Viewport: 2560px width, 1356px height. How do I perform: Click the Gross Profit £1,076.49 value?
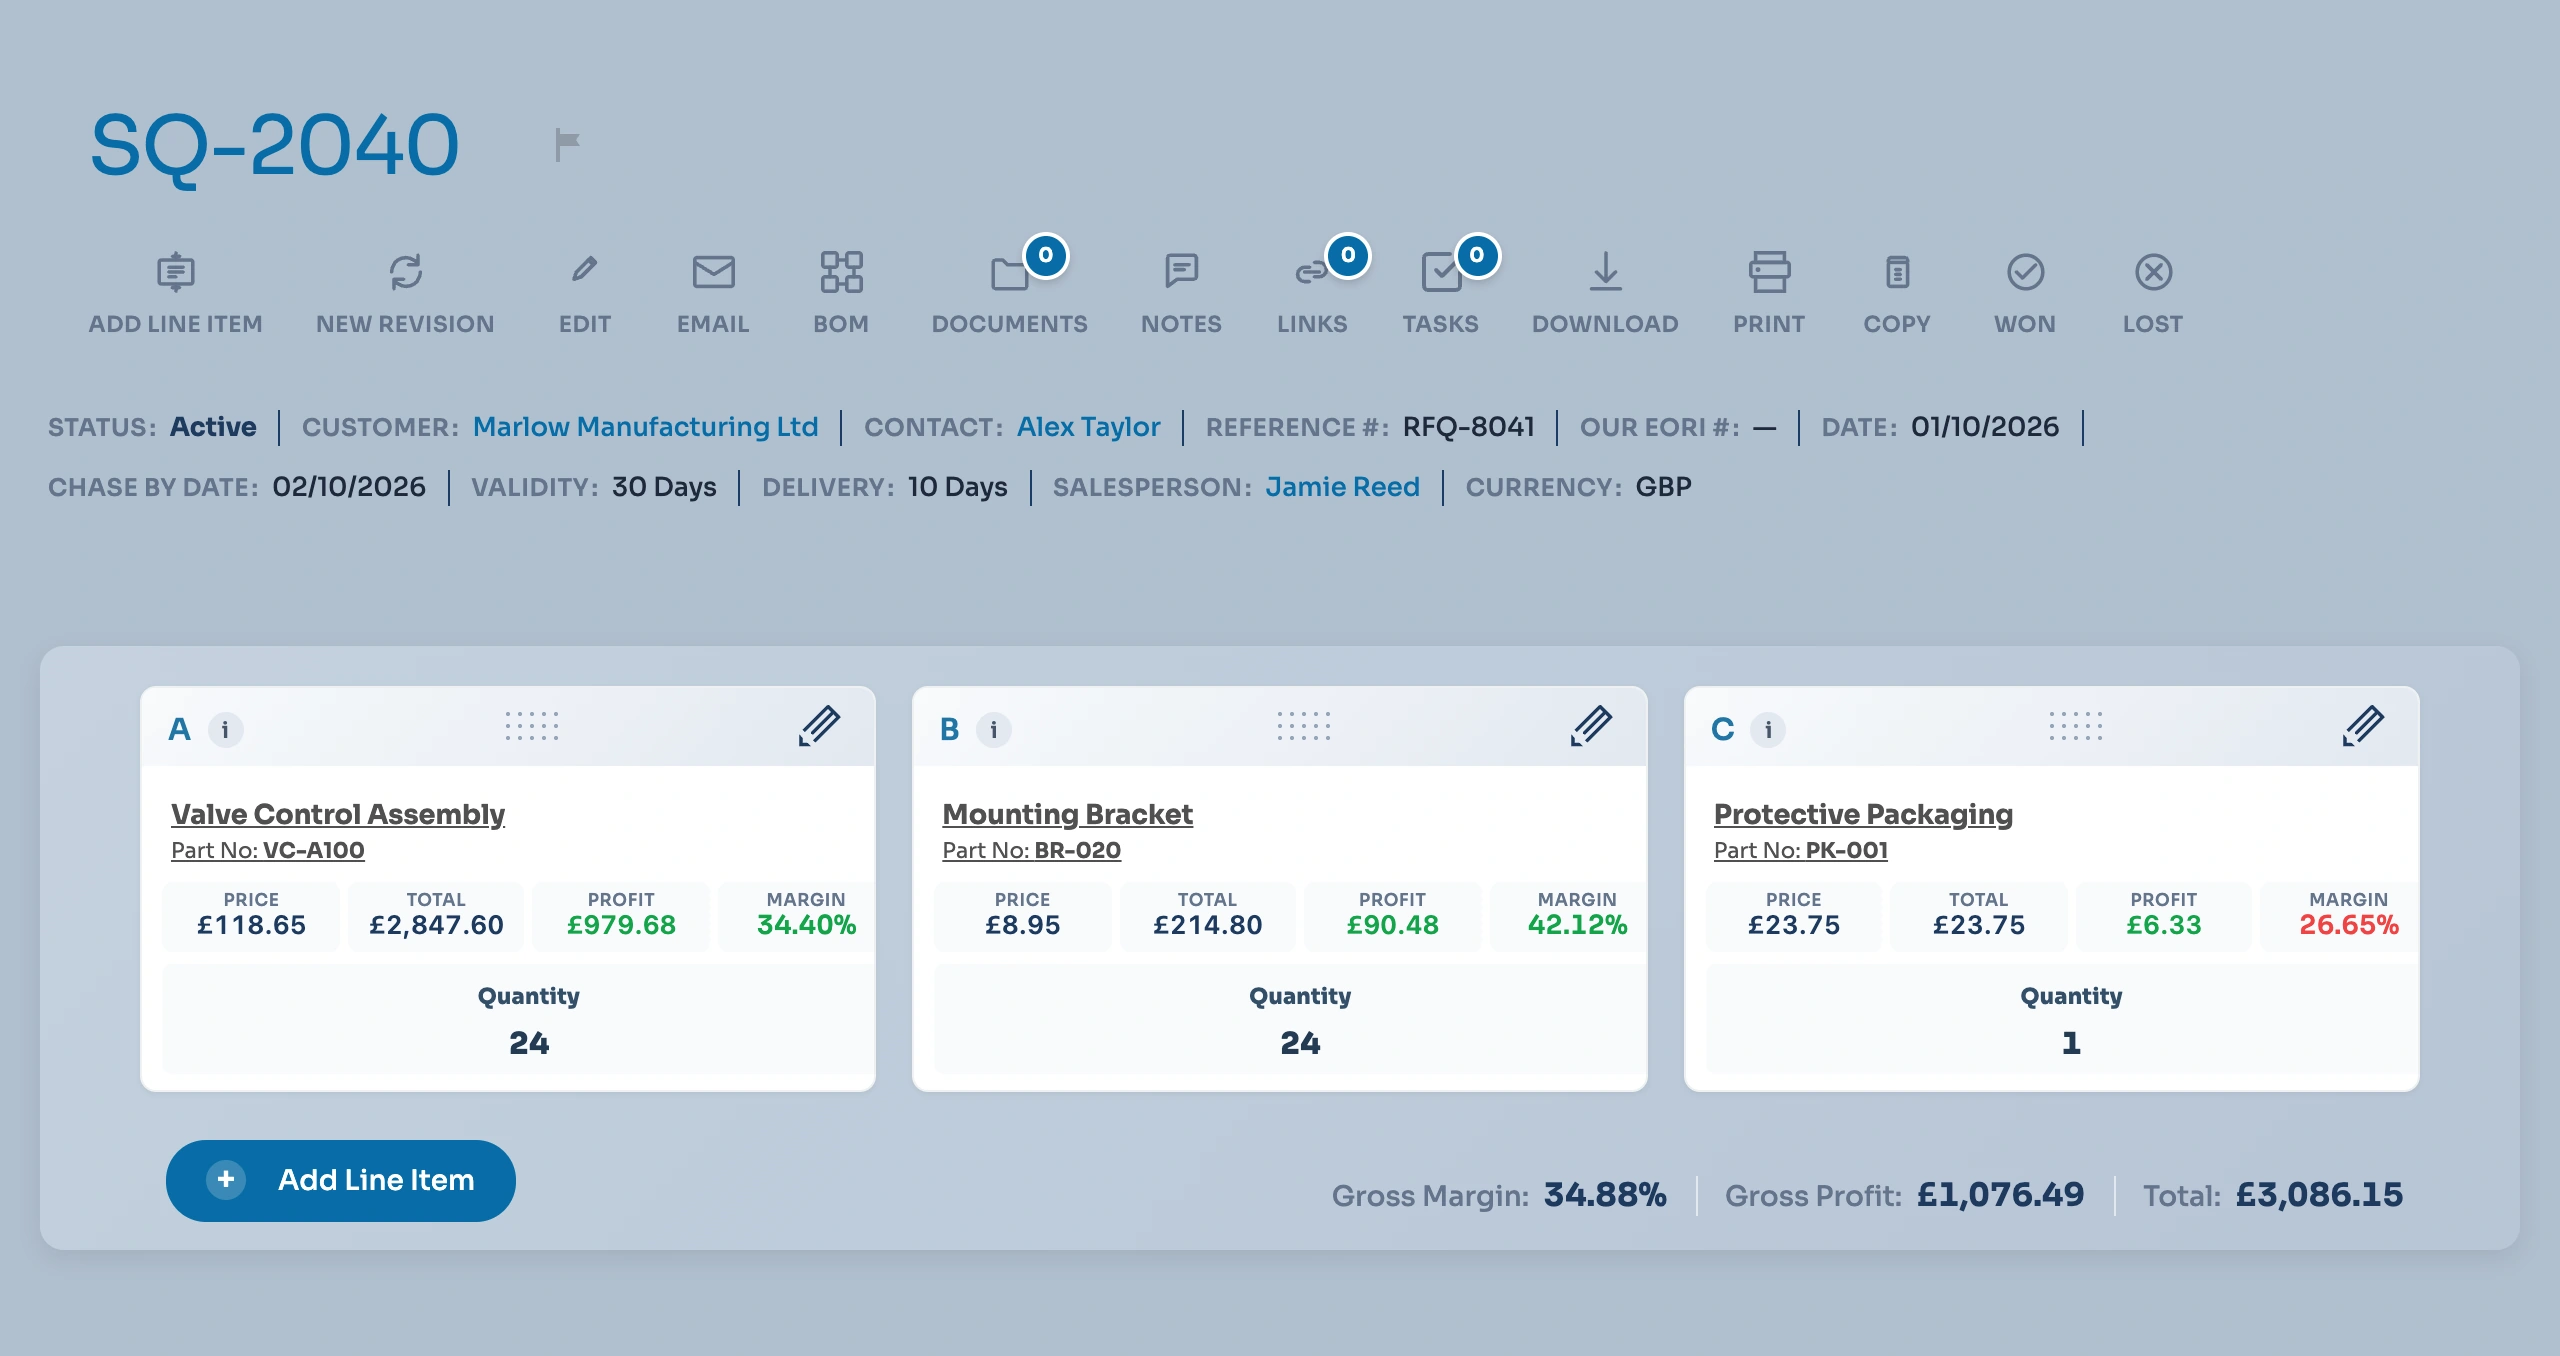(x=2000, y=1195)
